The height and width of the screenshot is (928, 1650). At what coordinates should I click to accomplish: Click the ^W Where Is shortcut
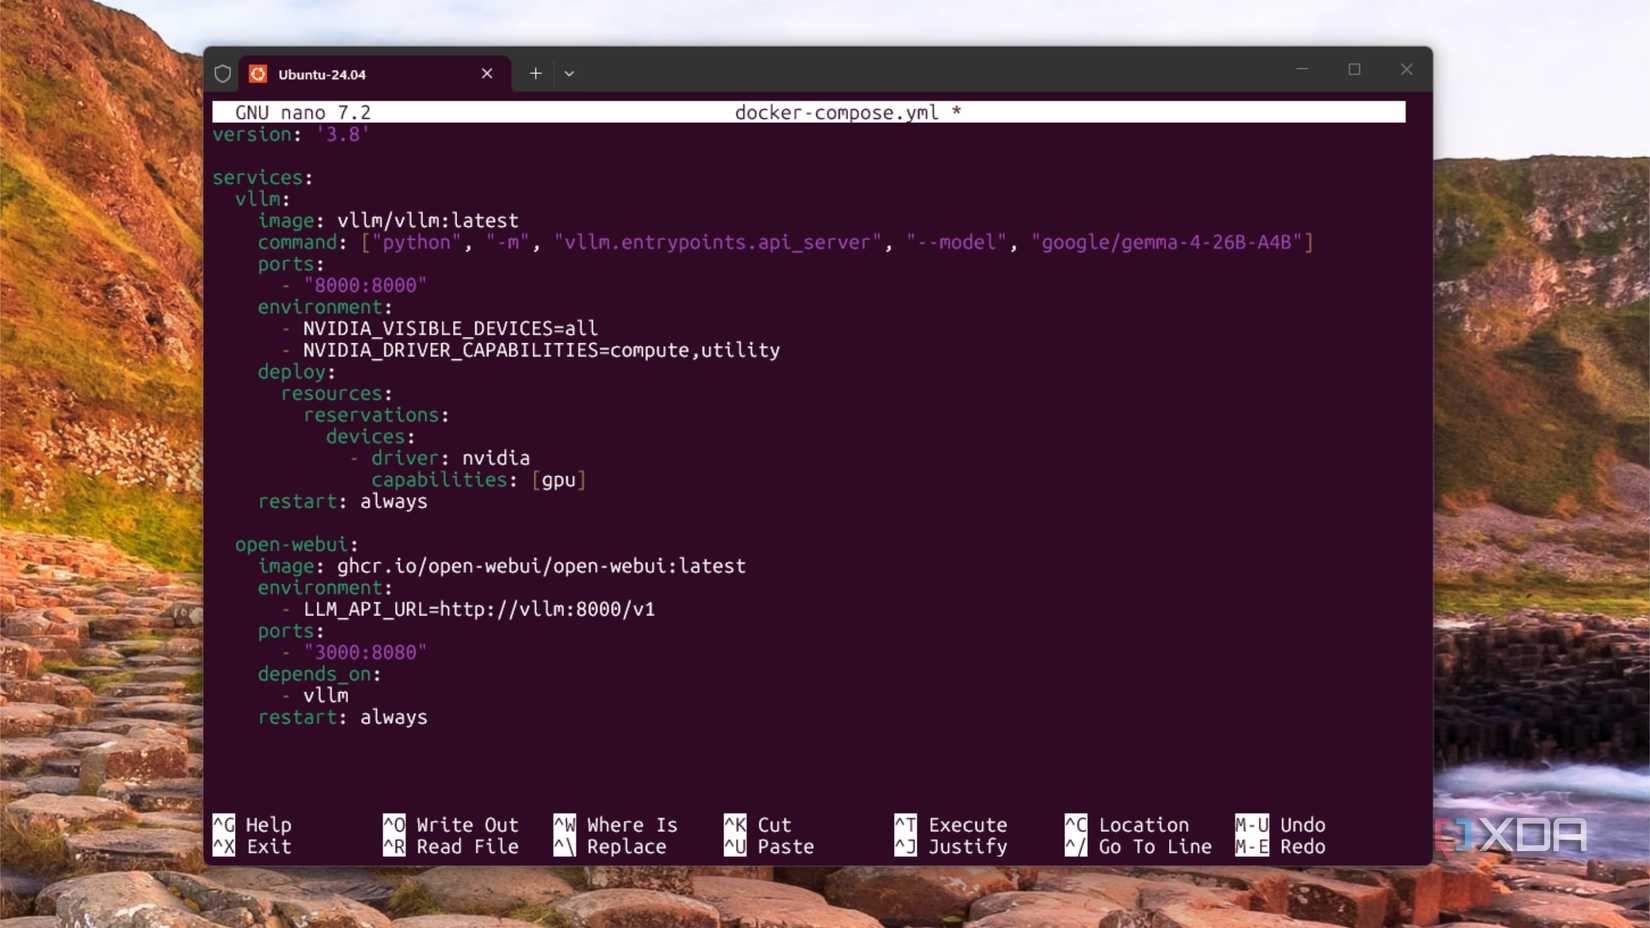pos(616,825)
